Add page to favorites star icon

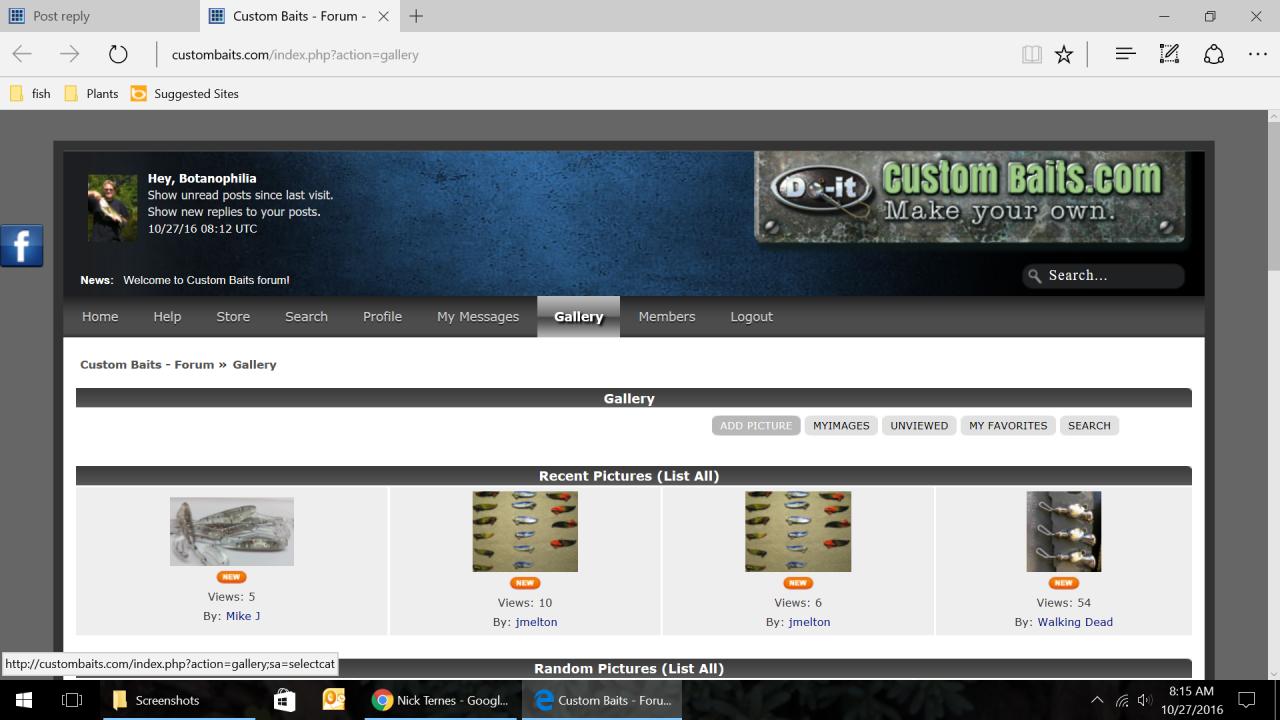(x=1064, y=55)
